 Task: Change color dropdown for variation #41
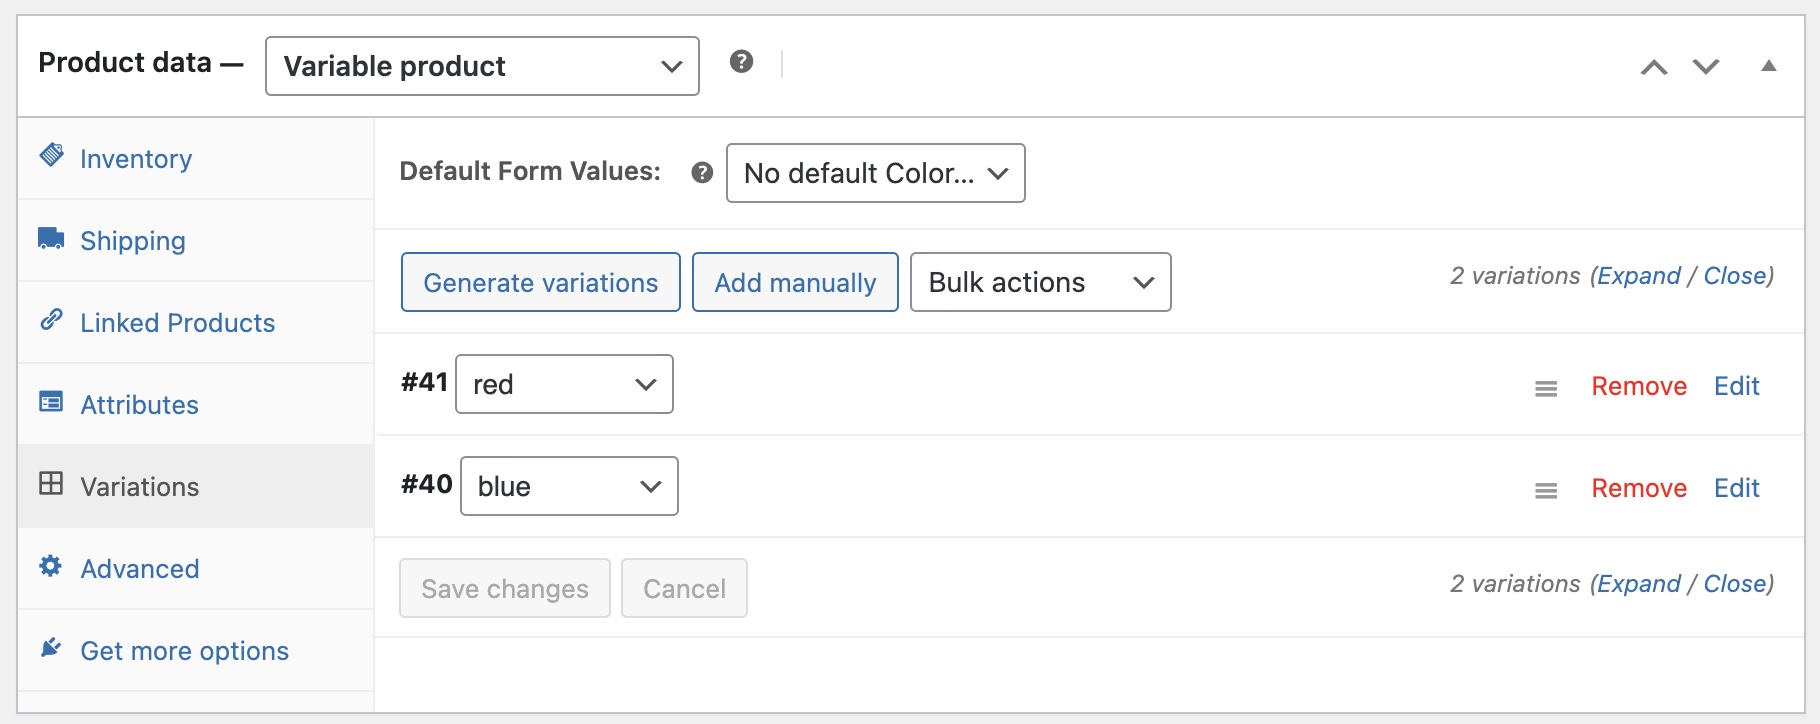click(564, 385)
